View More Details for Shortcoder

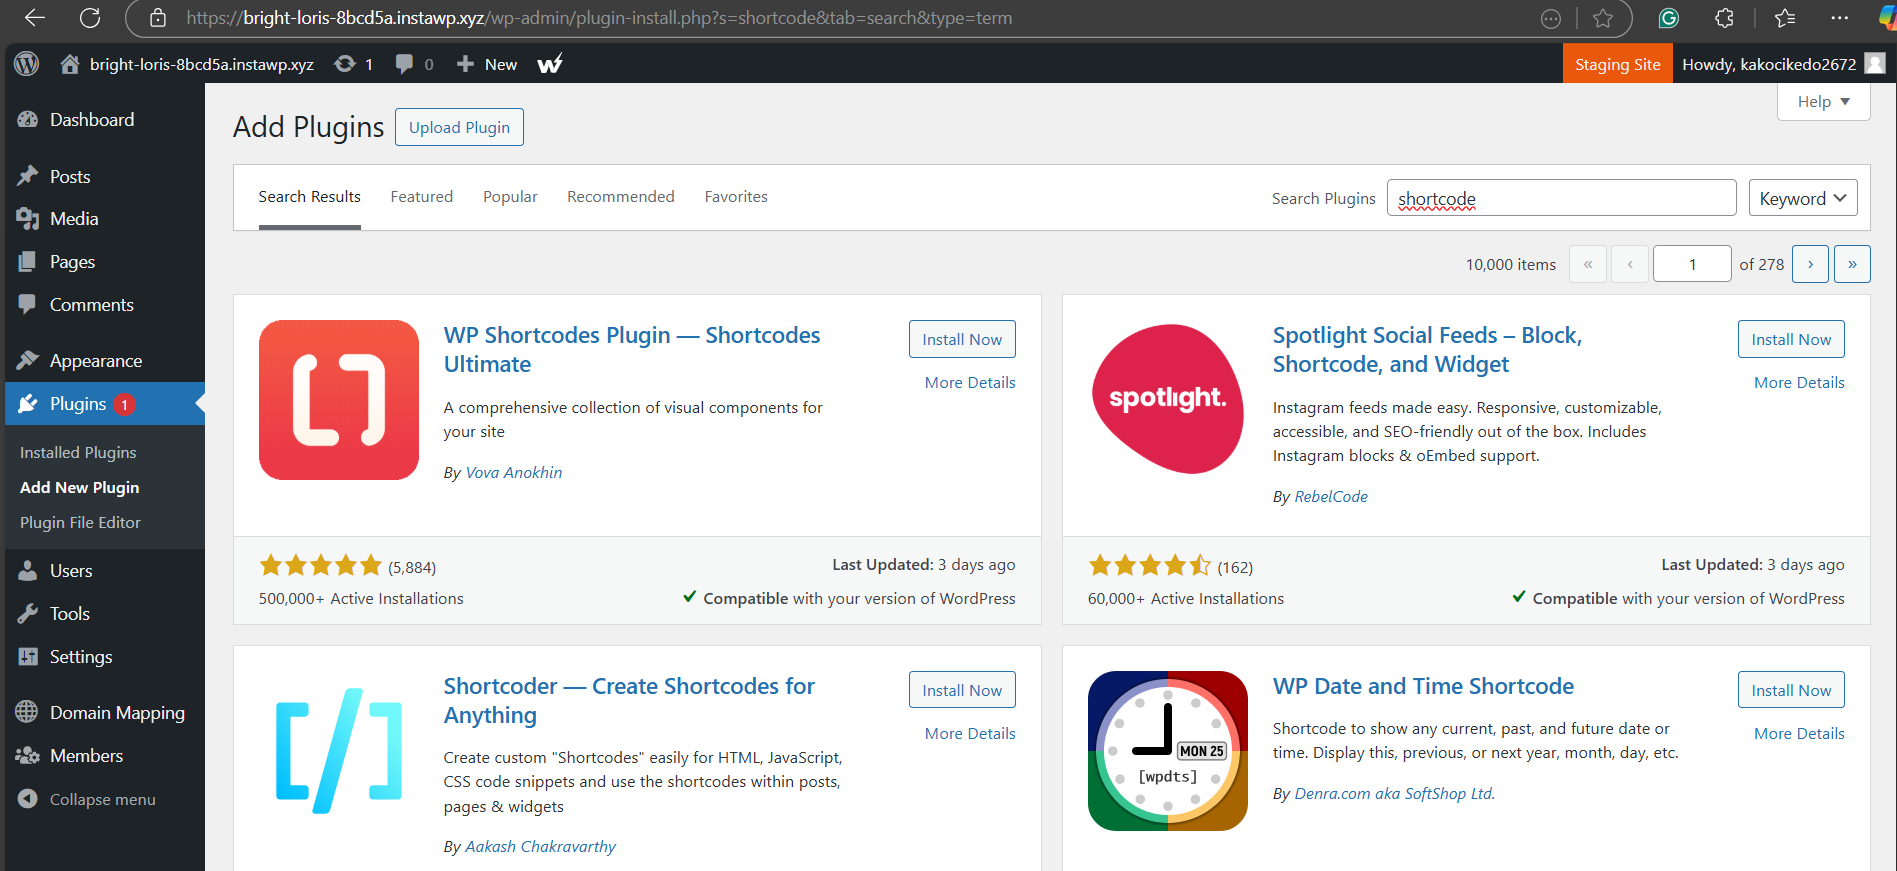(x=970, y=734)
